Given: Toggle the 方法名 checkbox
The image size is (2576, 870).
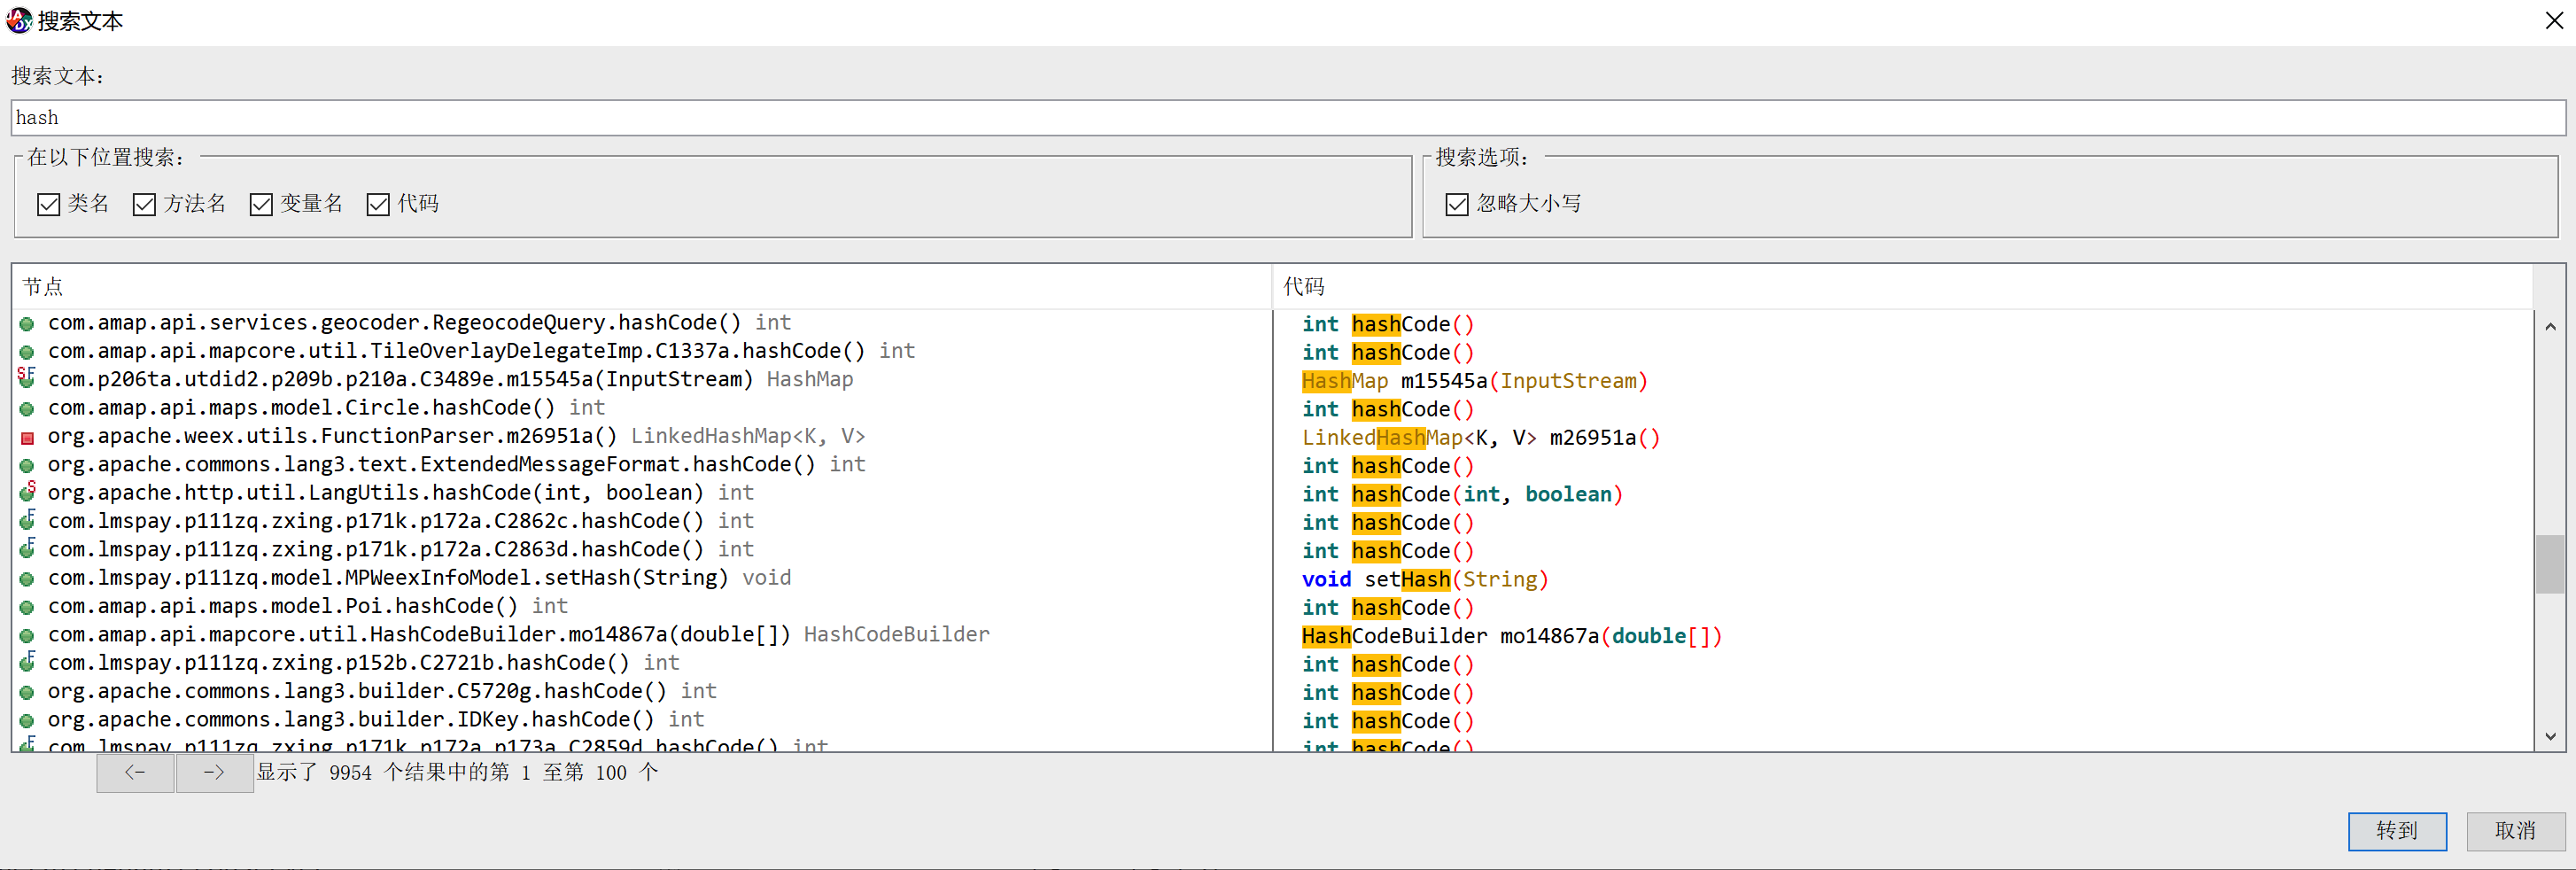Looking at the screenshot, I should tap(144, 203).
